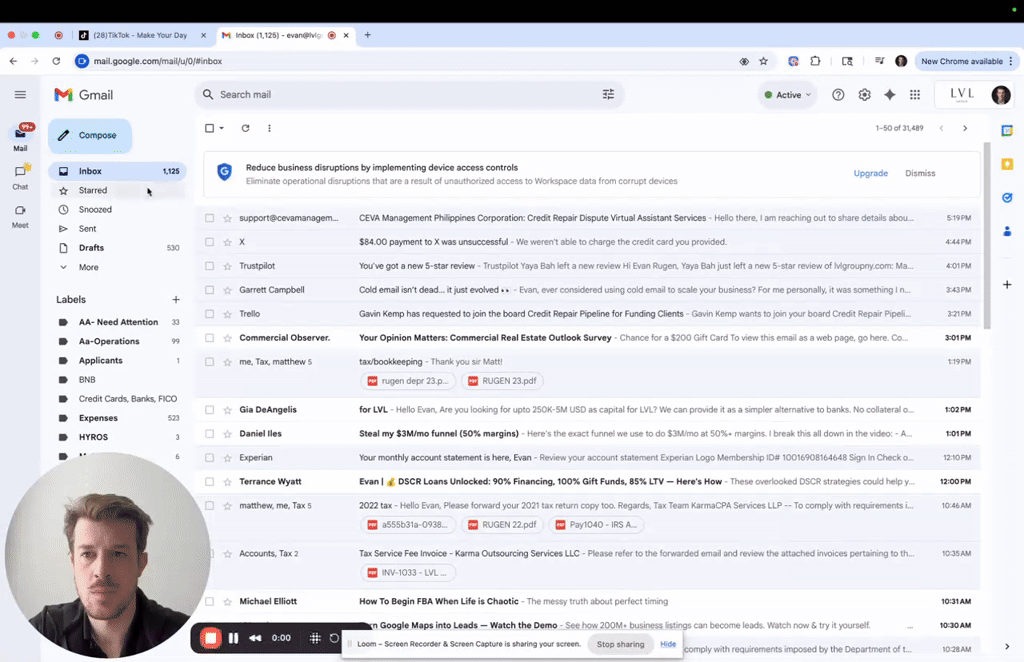Star the Trustpilot email
1024x662 pixels.
227,266
